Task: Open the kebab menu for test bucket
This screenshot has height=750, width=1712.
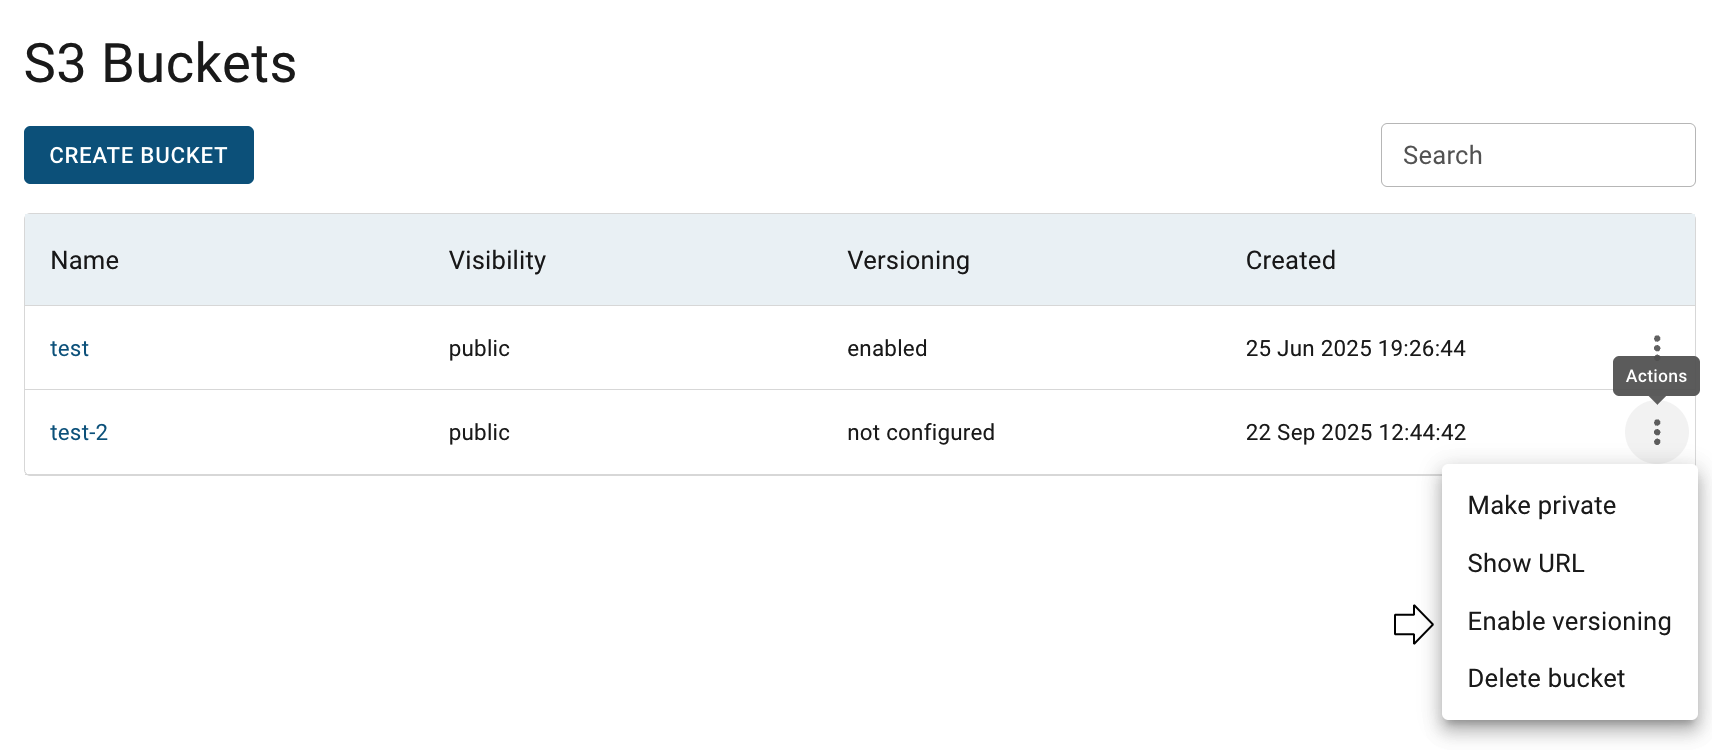Action: click(x=1656, y=345)
